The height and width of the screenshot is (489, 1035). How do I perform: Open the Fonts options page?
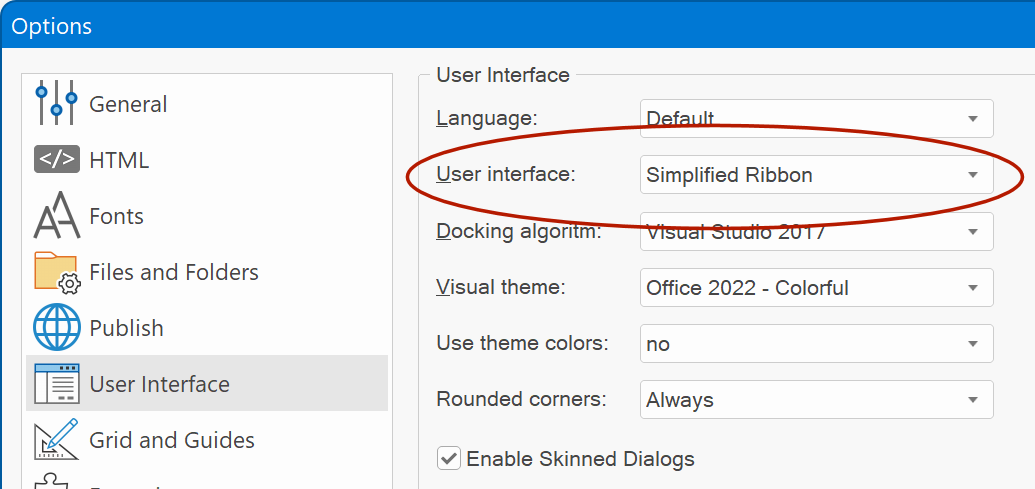[x=116, y=216]
